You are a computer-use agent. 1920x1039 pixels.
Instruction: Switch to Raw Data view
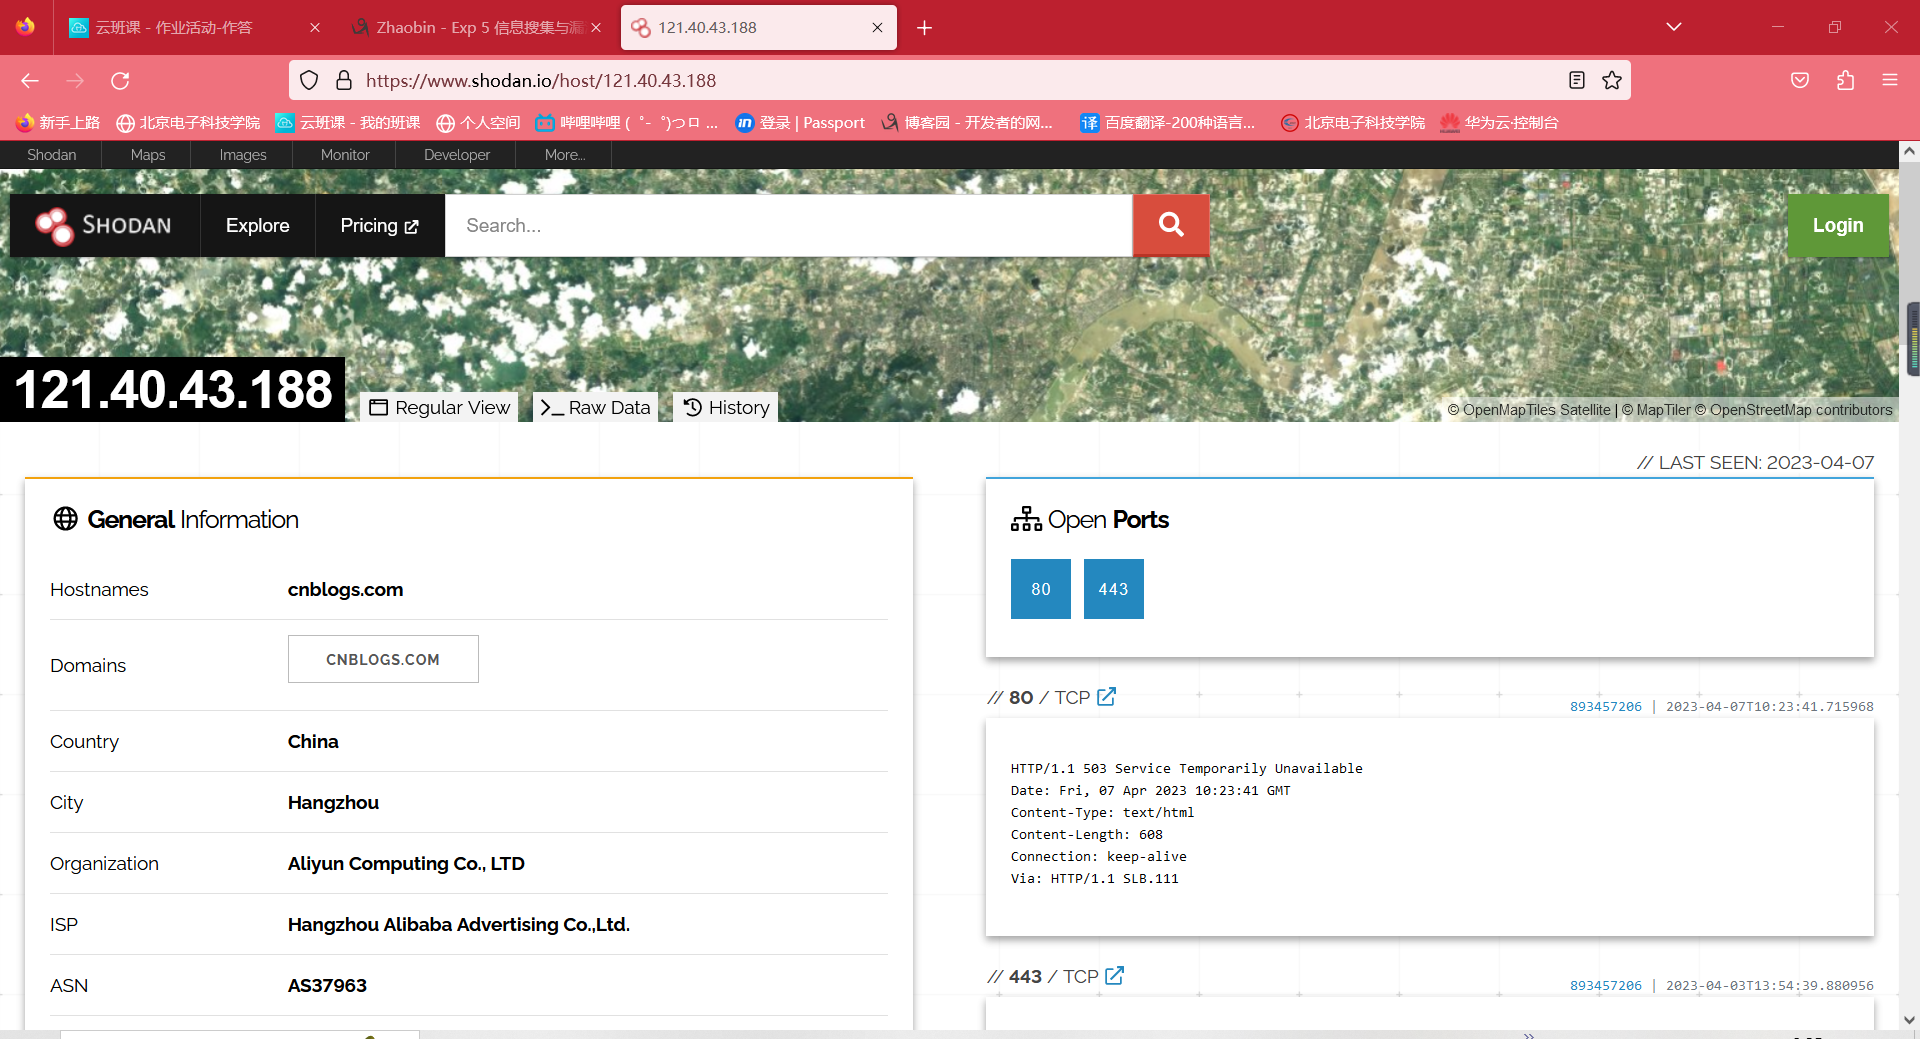[x=595, y=407]
